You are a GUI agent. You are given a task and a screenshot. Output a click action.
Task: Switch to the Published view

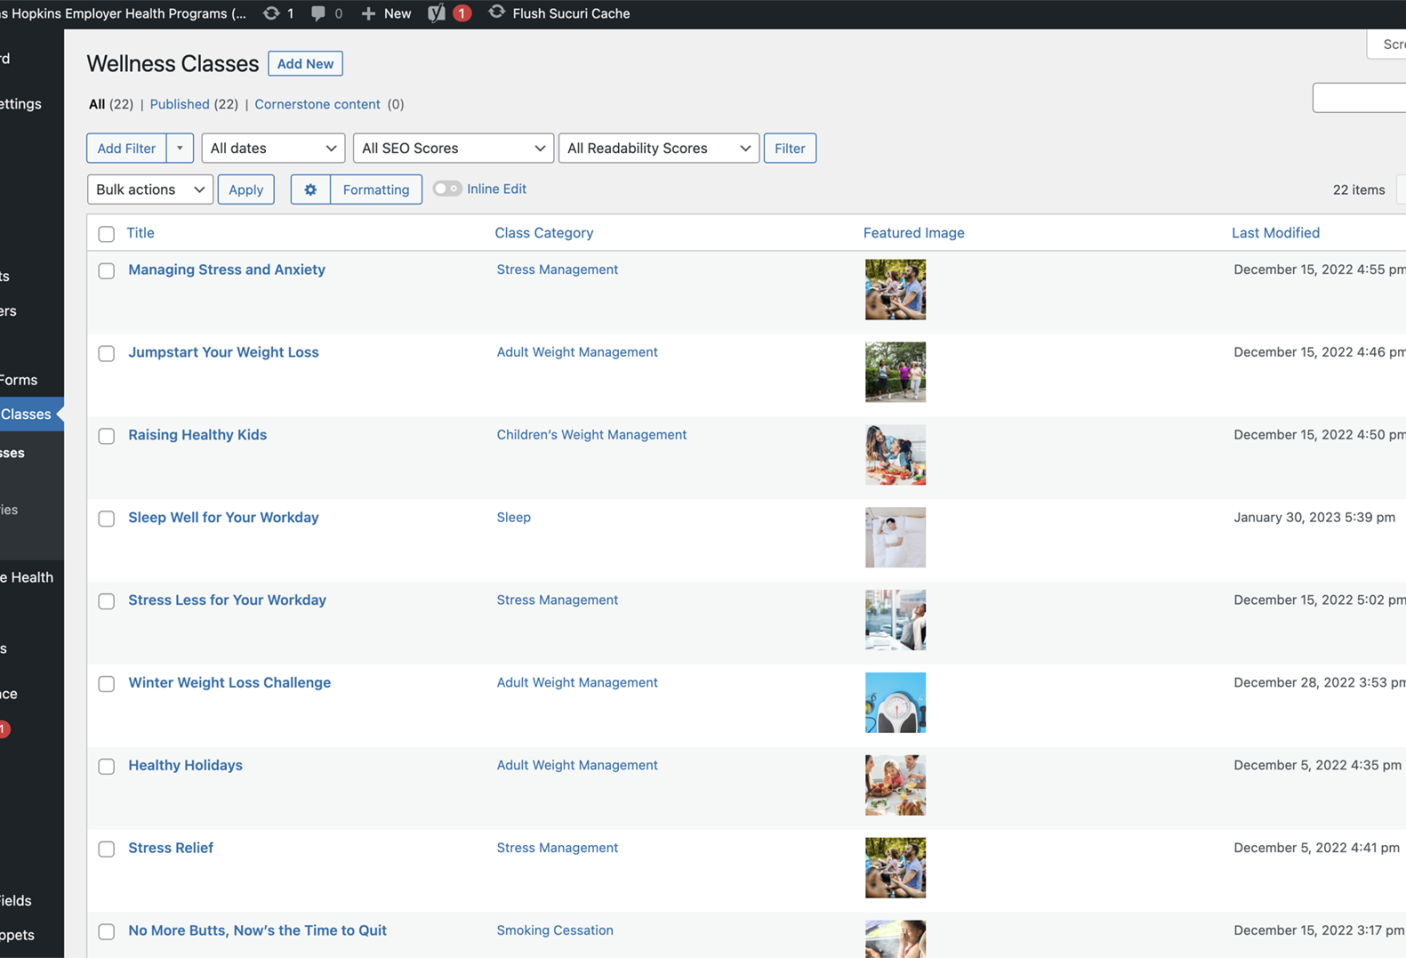click(179, 104)
